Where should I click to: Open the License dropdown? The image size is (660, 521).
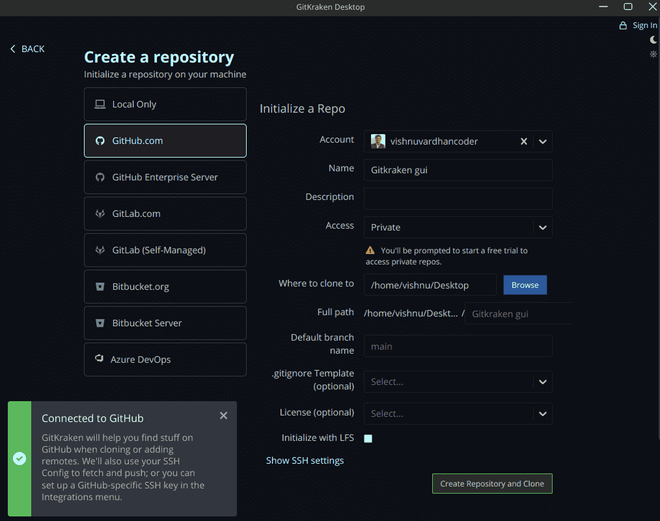[458, 413]
